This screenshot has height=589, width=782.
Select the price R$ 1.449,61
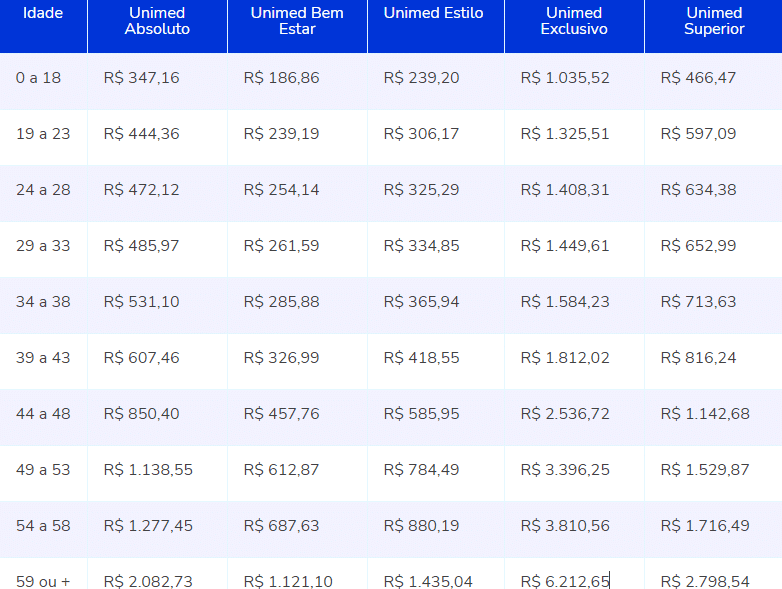pyautogui.click(x=565, y=245)
